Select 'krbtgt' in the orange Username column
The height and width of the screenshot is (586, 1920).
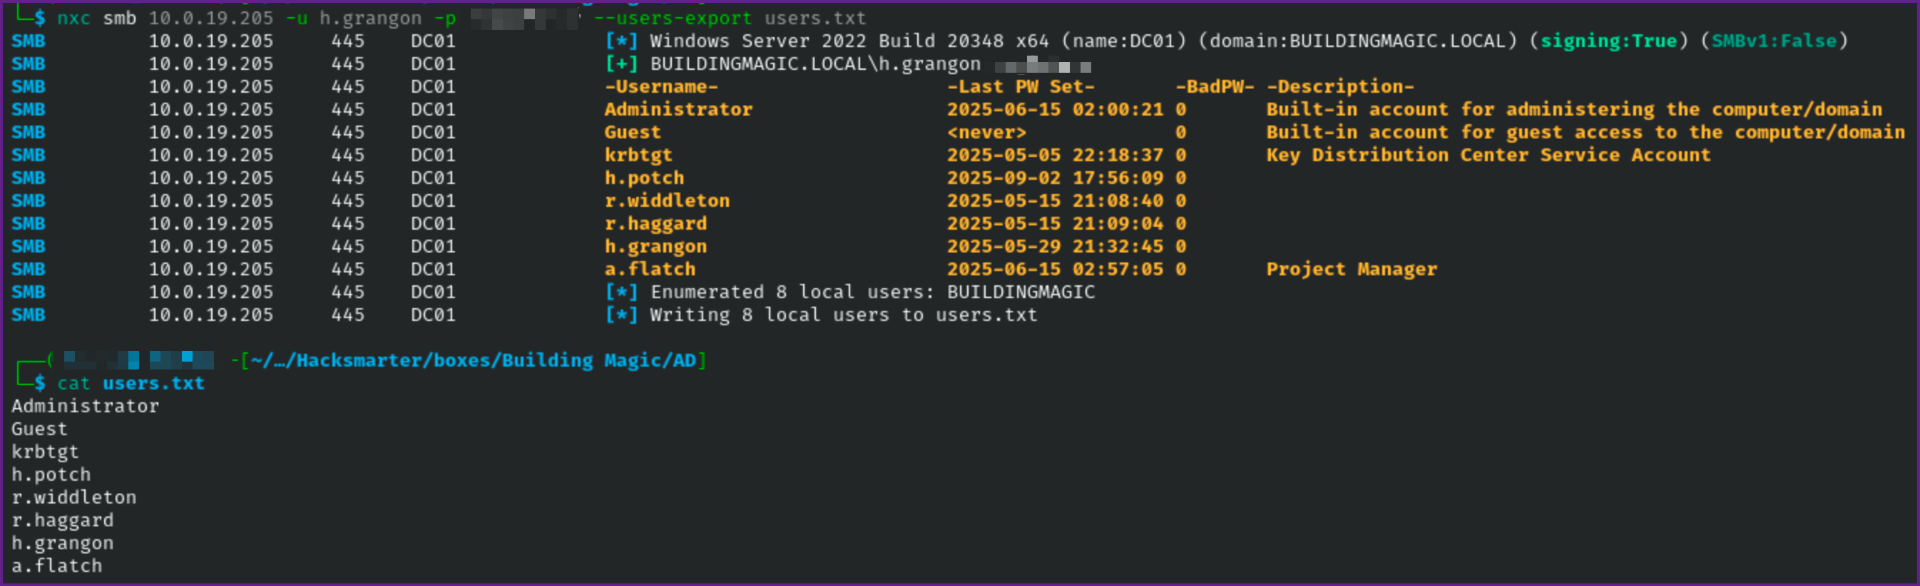638,155
